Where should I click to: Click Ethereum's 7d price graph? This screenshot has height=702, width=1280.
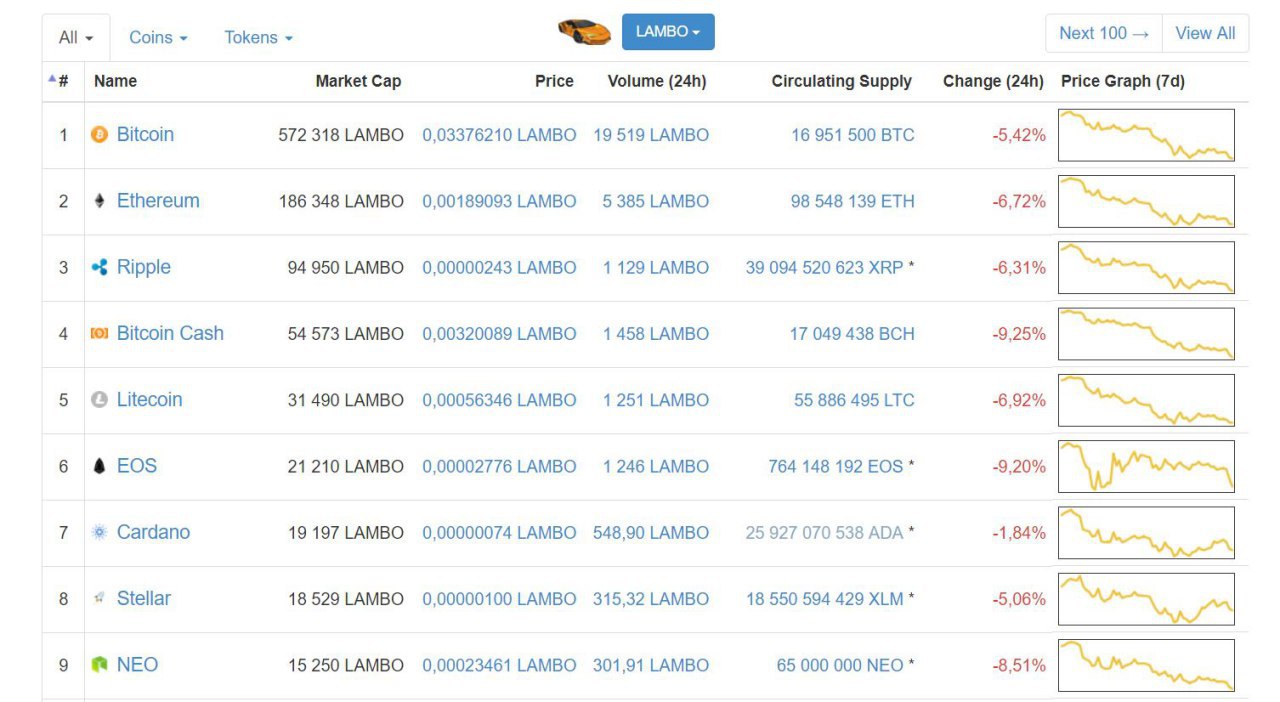pyautogui.click(x=1146, y=201)
